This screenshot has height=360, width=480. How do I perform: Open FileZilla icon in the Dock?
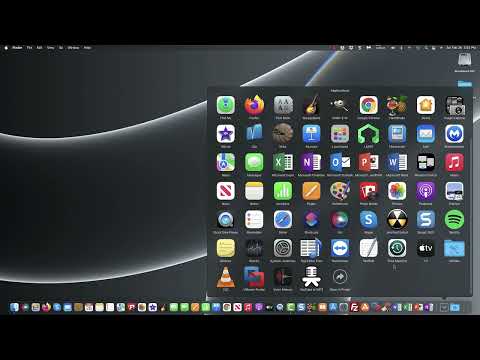click(354, 307)
